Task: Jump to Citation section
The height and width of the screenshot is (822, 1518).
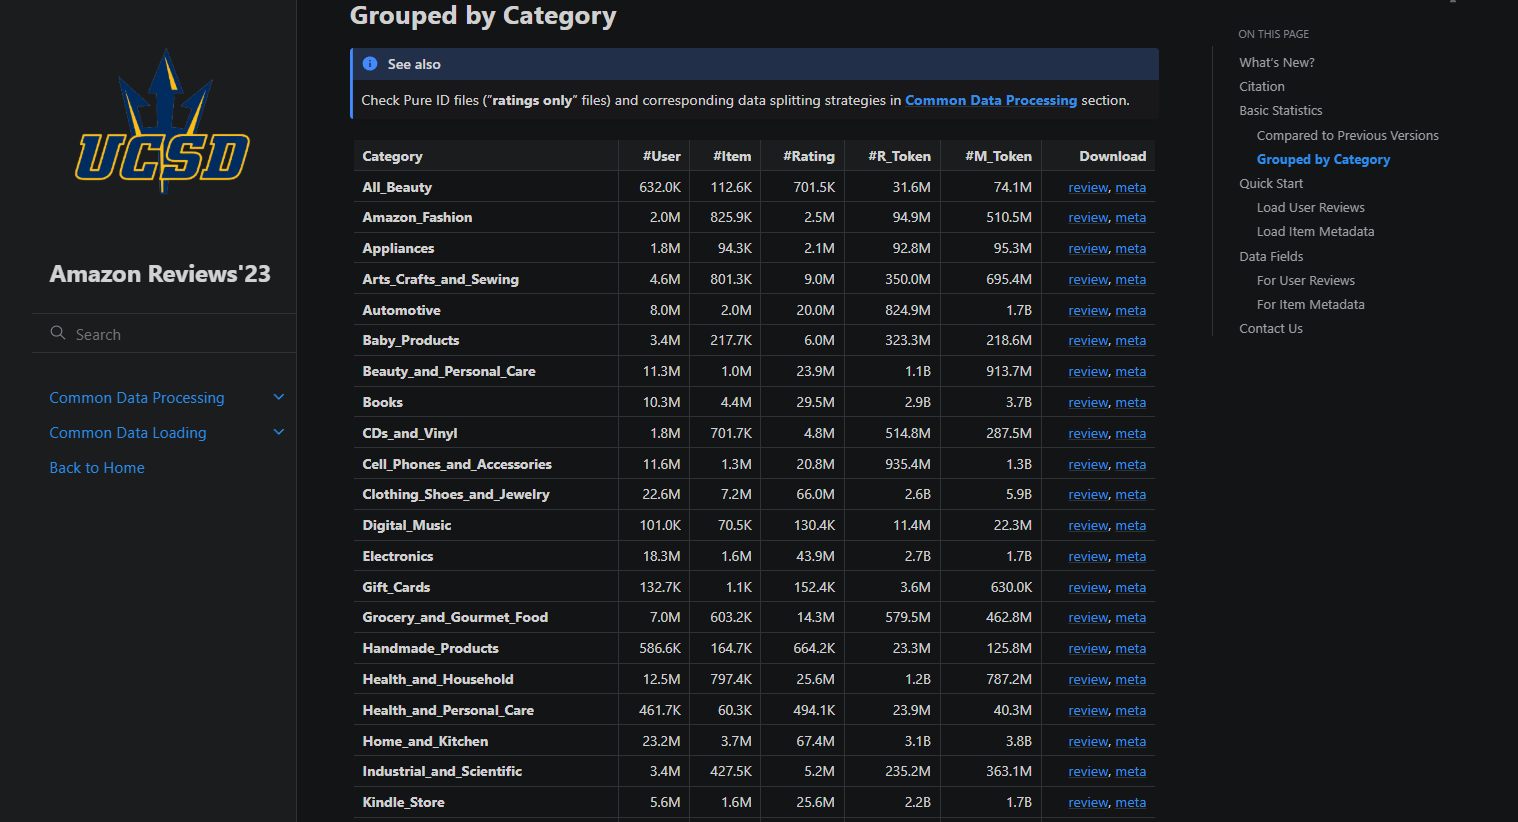Action: [x=1262, y=87]
